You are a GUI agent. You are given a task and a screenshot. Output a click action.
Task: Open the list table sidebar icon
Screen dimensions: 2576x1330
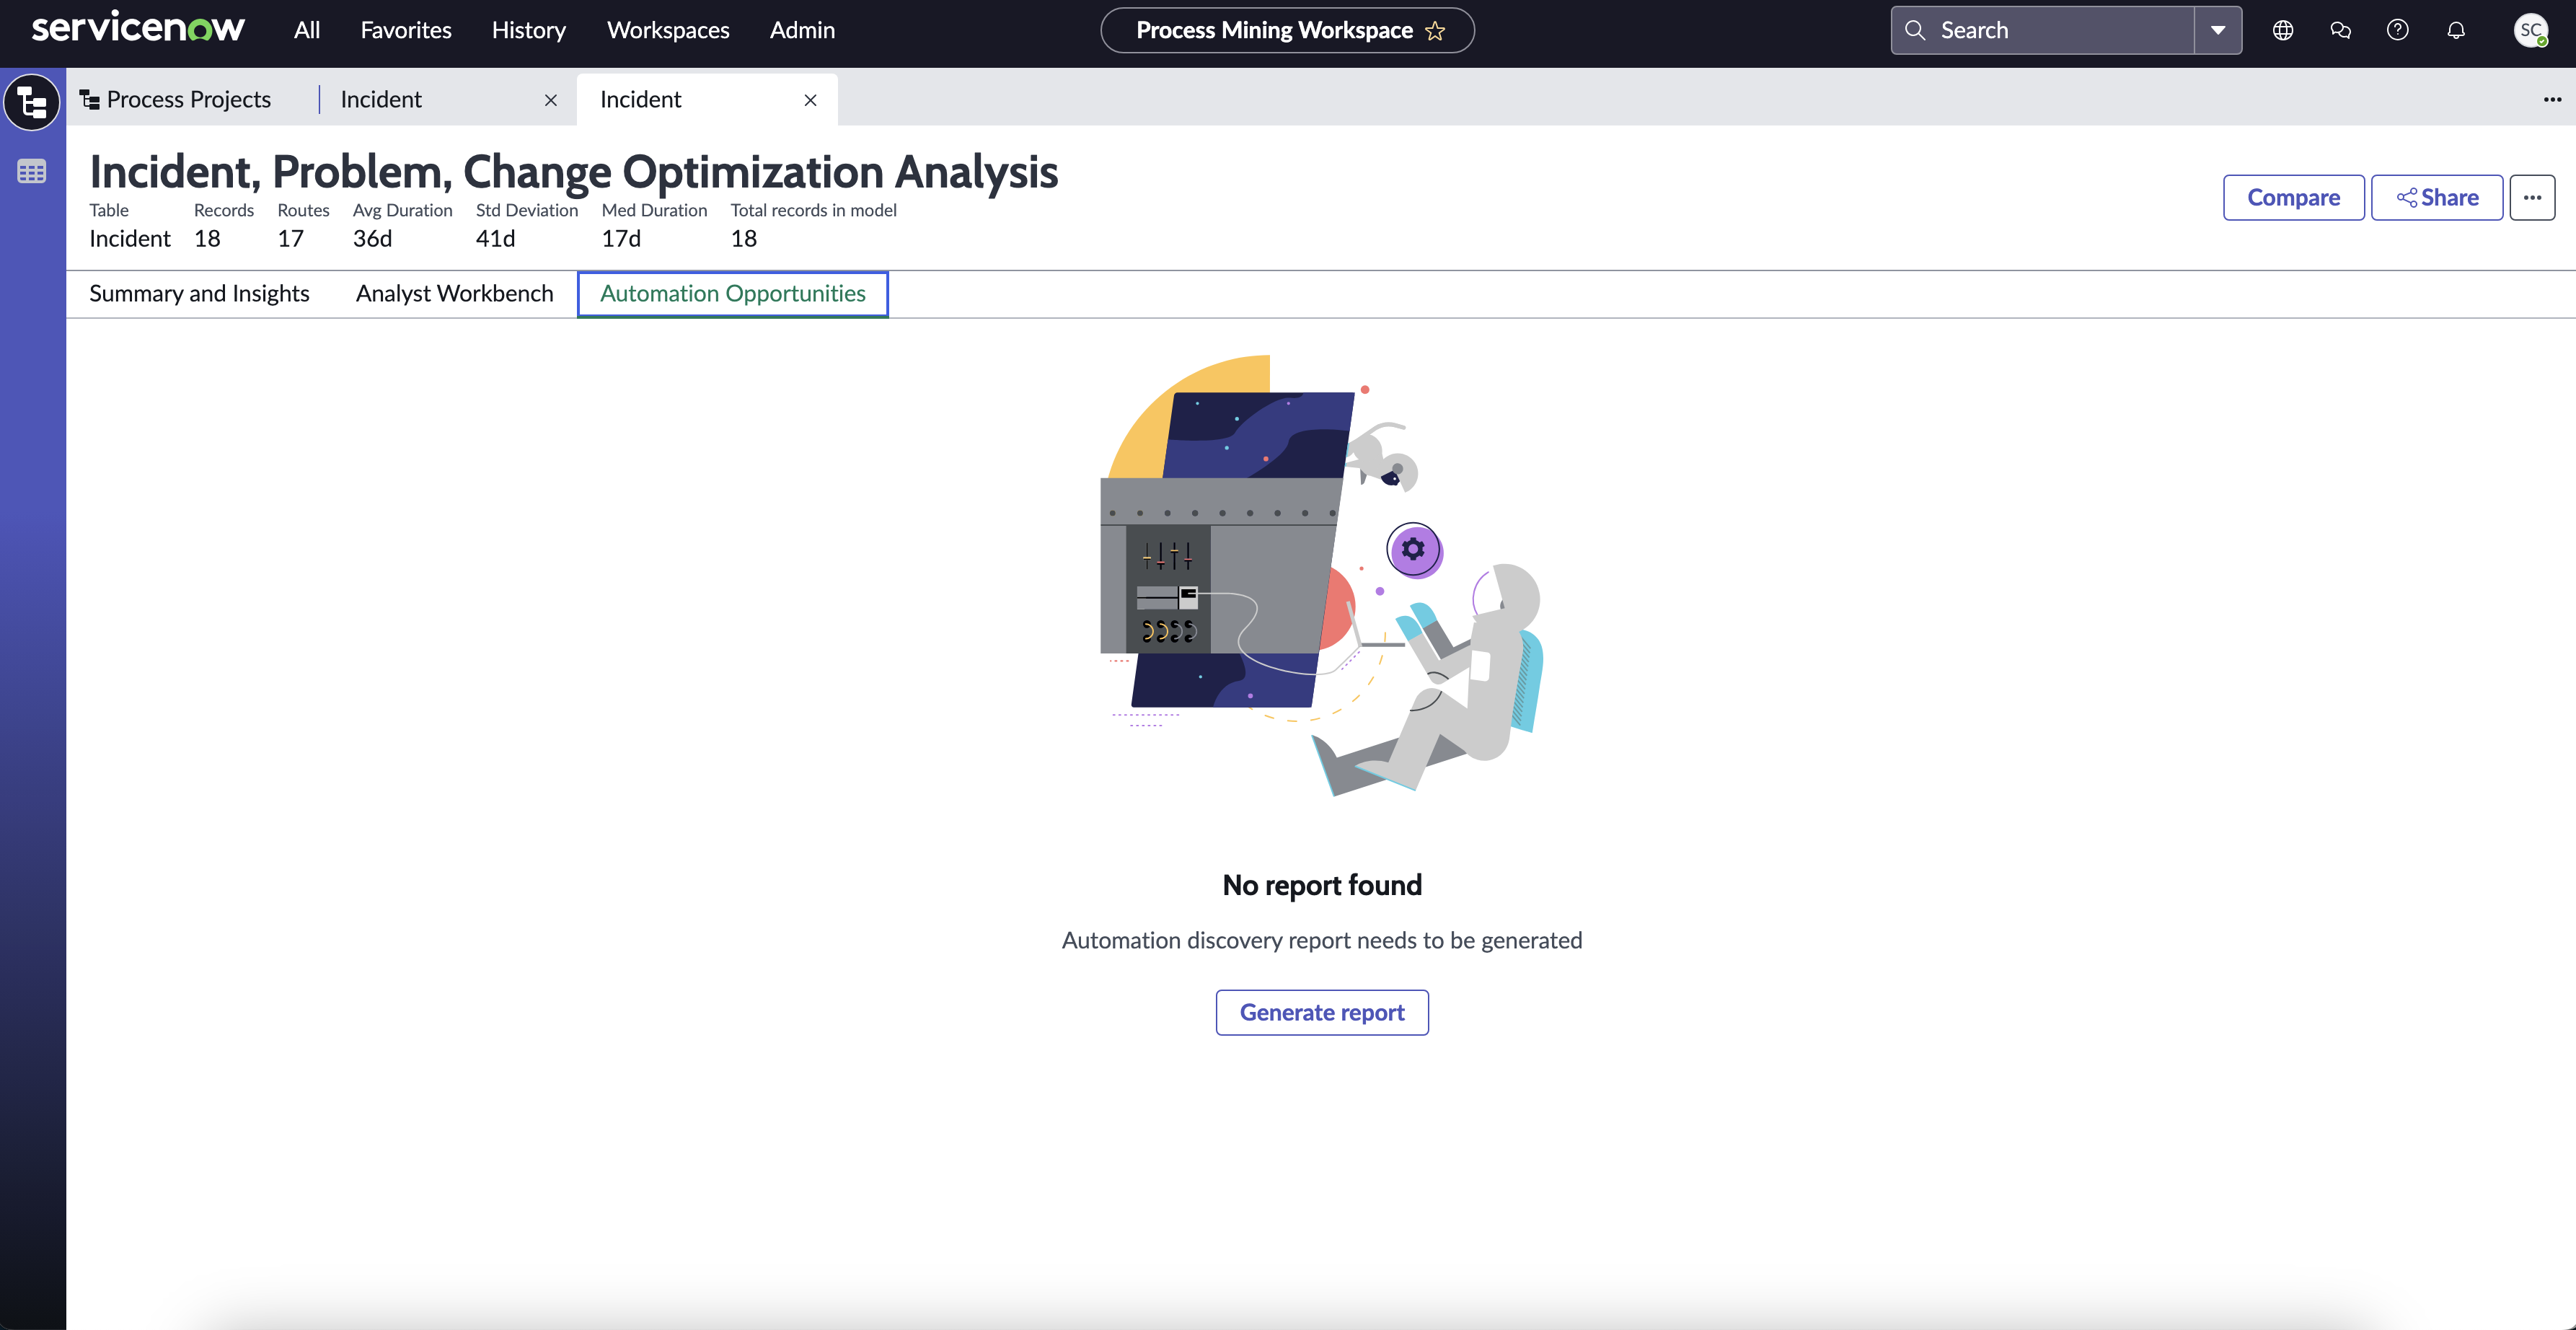click(32, 172)
